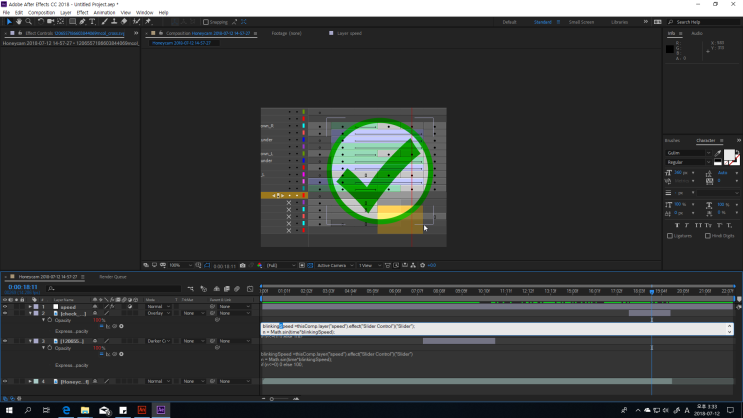Select the Libraries workspace
Viewport: 743px width, 418px height.
pyautogui.click(x=619, y=22)
